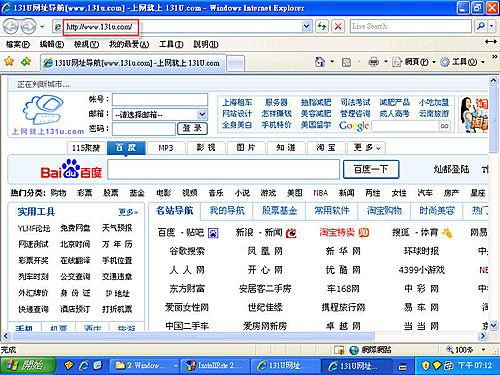500x375 pixels.
Task: Click the NBA hot category link
Action: pos(320,193)
